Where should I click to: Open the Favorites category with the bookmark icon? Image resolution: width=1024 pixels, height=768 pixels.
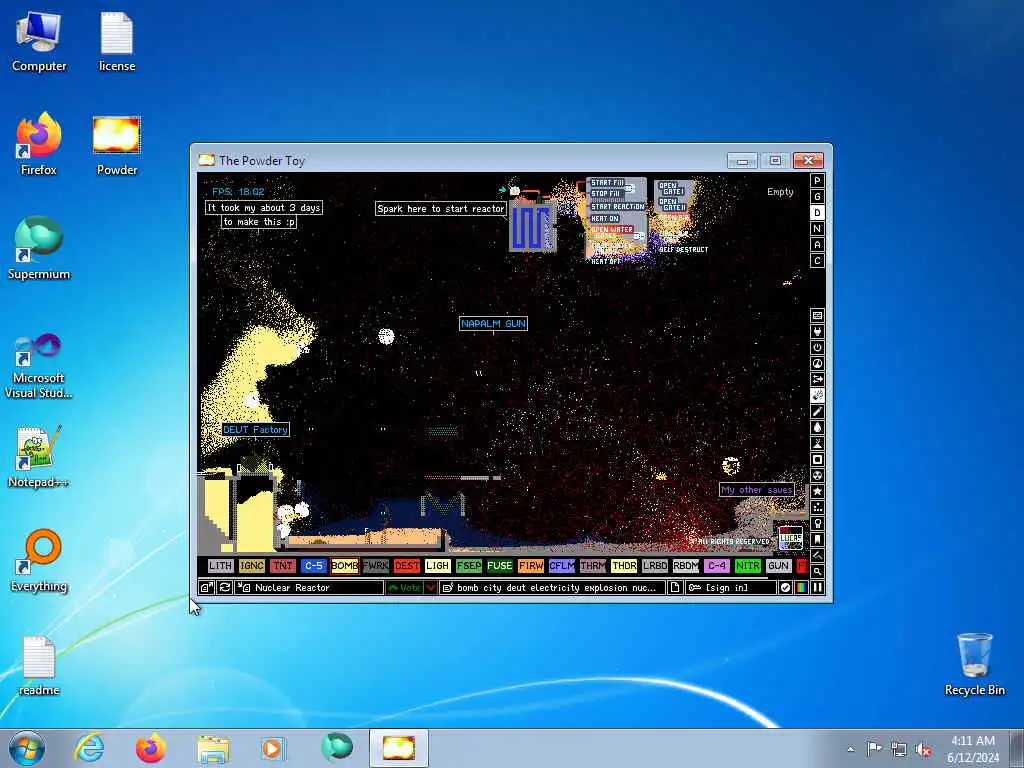click(x=817, y=539)
